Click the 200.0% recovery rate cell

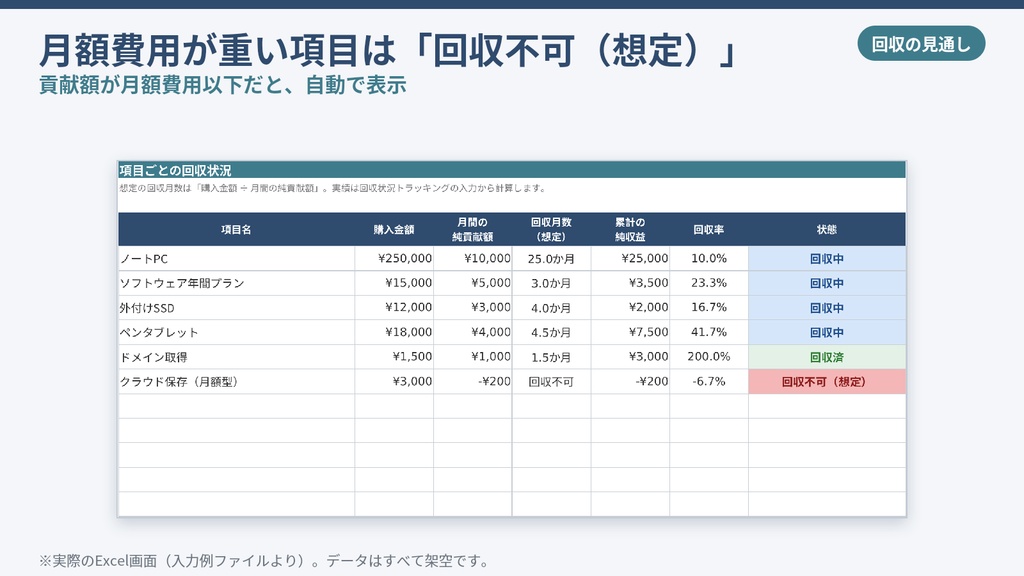point(709,357)
